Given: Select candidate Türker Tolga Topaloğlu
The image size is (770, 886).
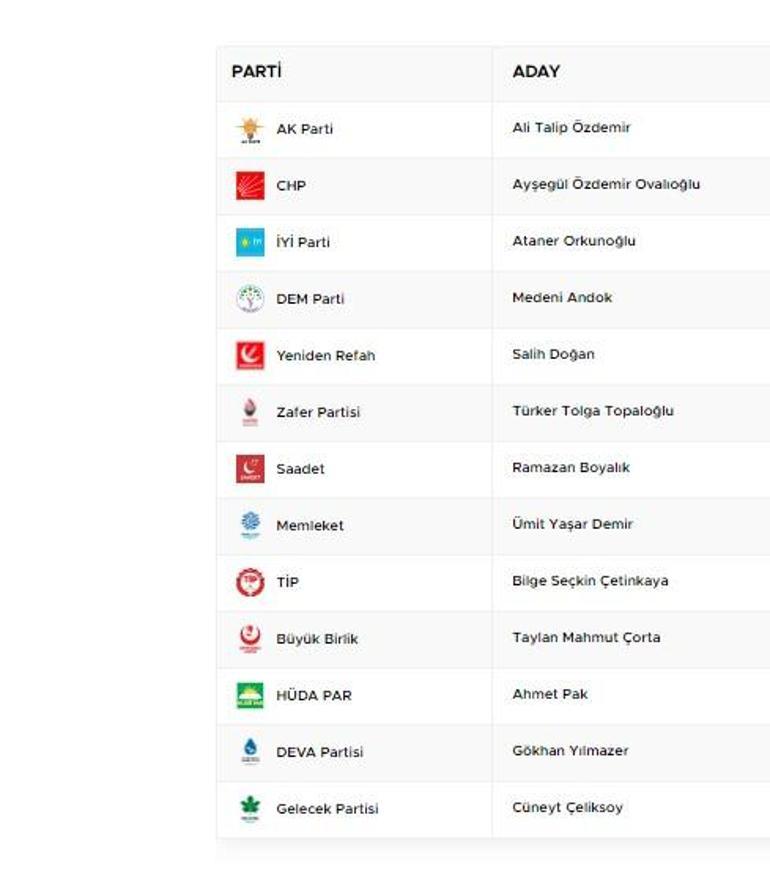Looking at the screenshot, I should pyautogui.click(x=593, y=411).
